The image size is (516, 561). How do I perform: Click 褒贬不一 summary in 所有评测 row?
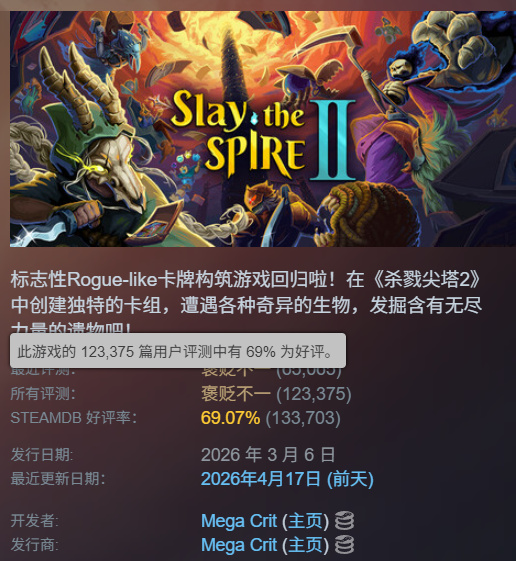(x=236, y=394)
